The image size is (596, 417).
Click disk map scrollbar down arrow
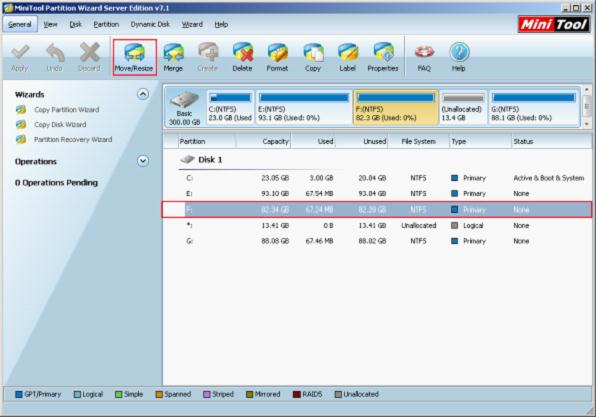coord(586,124)
